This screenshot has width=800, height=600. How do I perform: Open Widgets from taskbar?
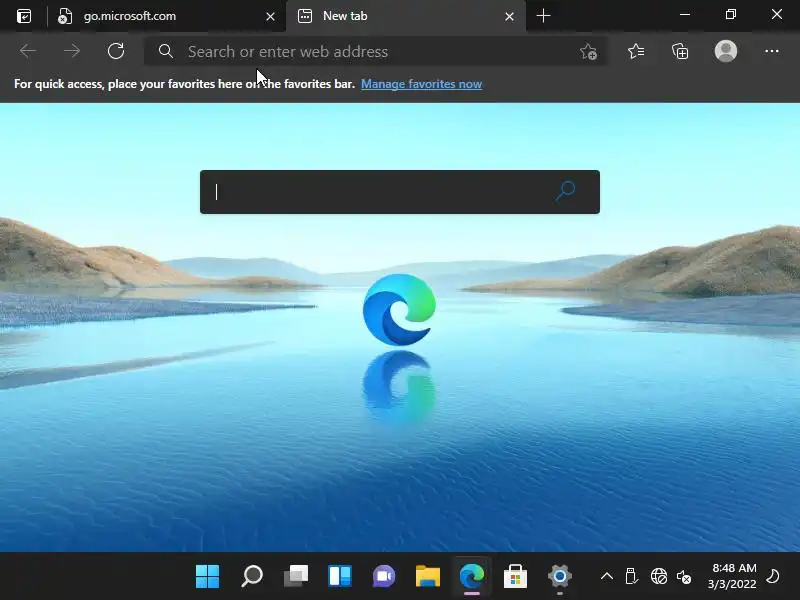[340, 576]
